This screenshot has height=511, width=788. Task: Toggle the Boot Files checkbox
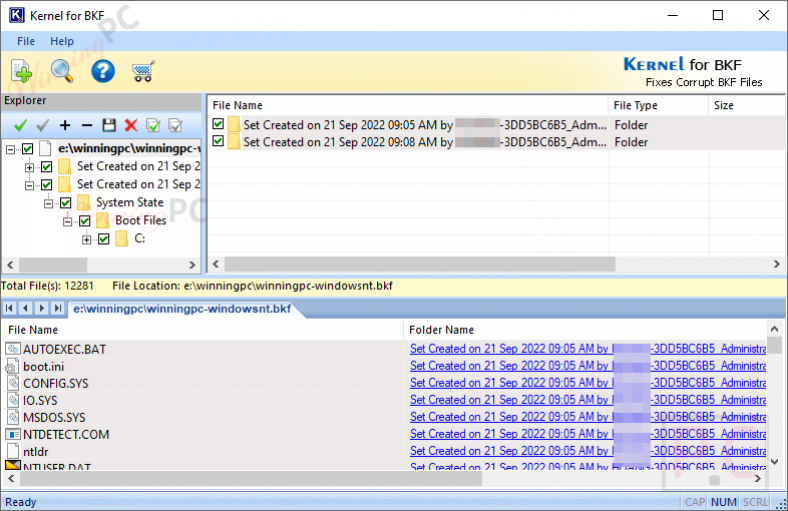85,221
